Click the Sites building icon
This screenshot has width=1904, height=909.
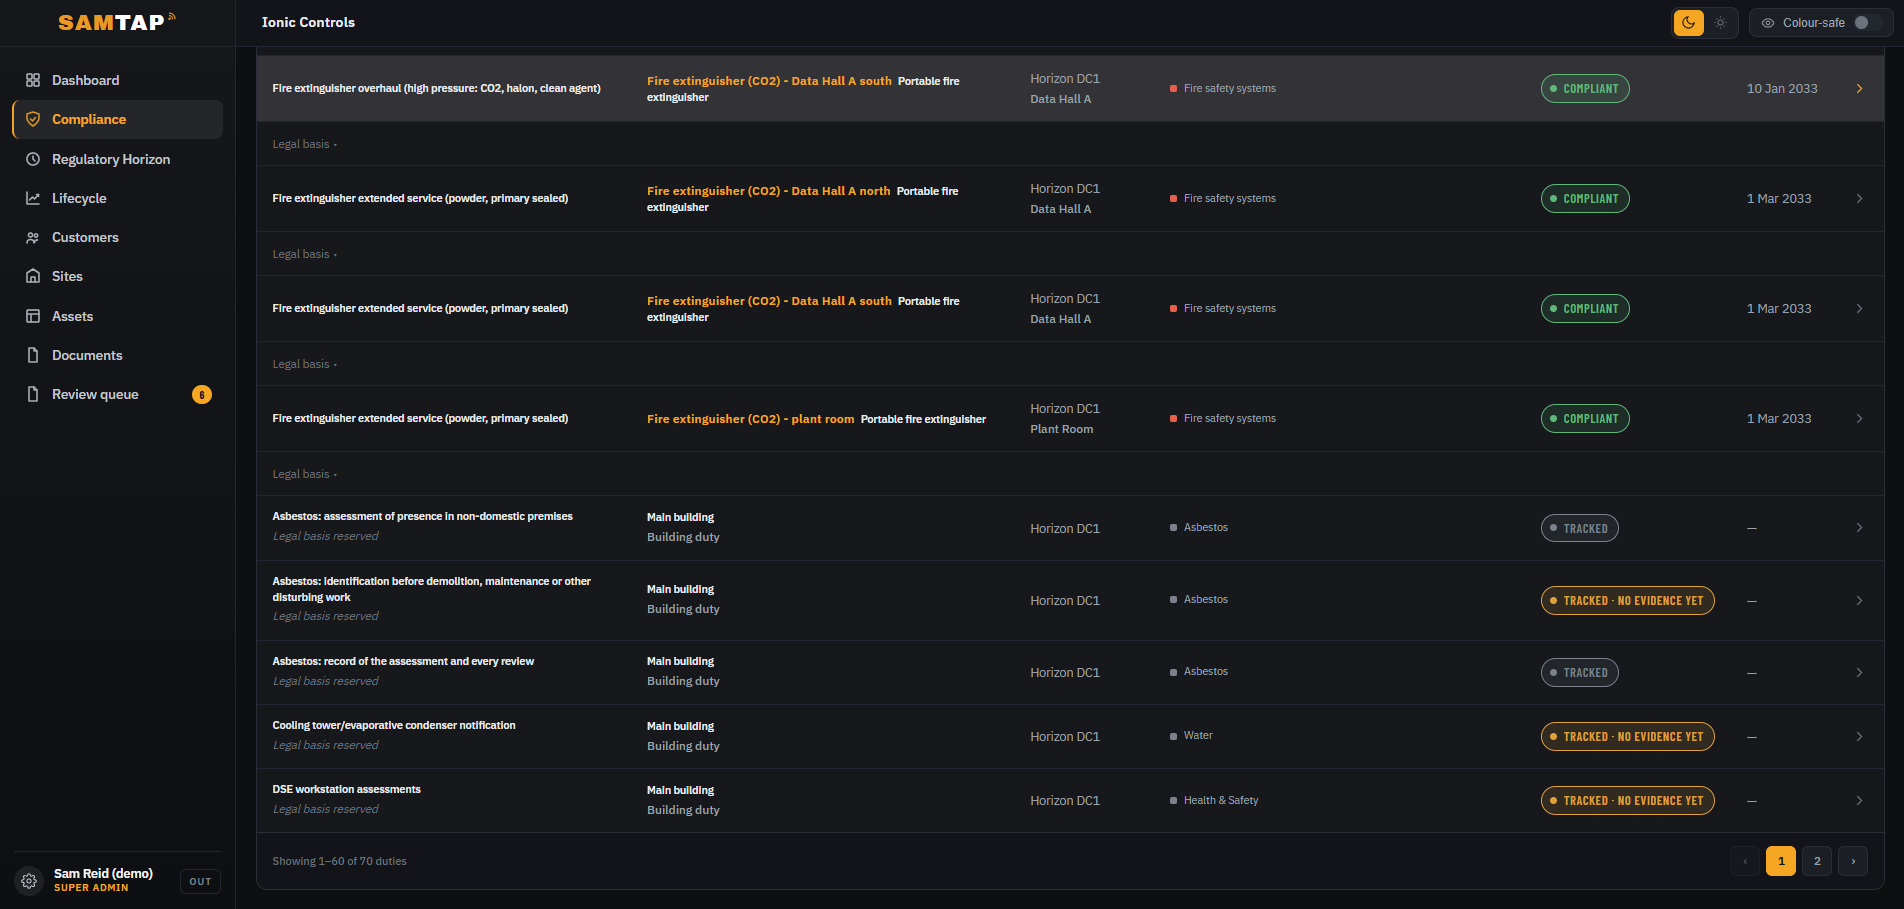[33, 276]
